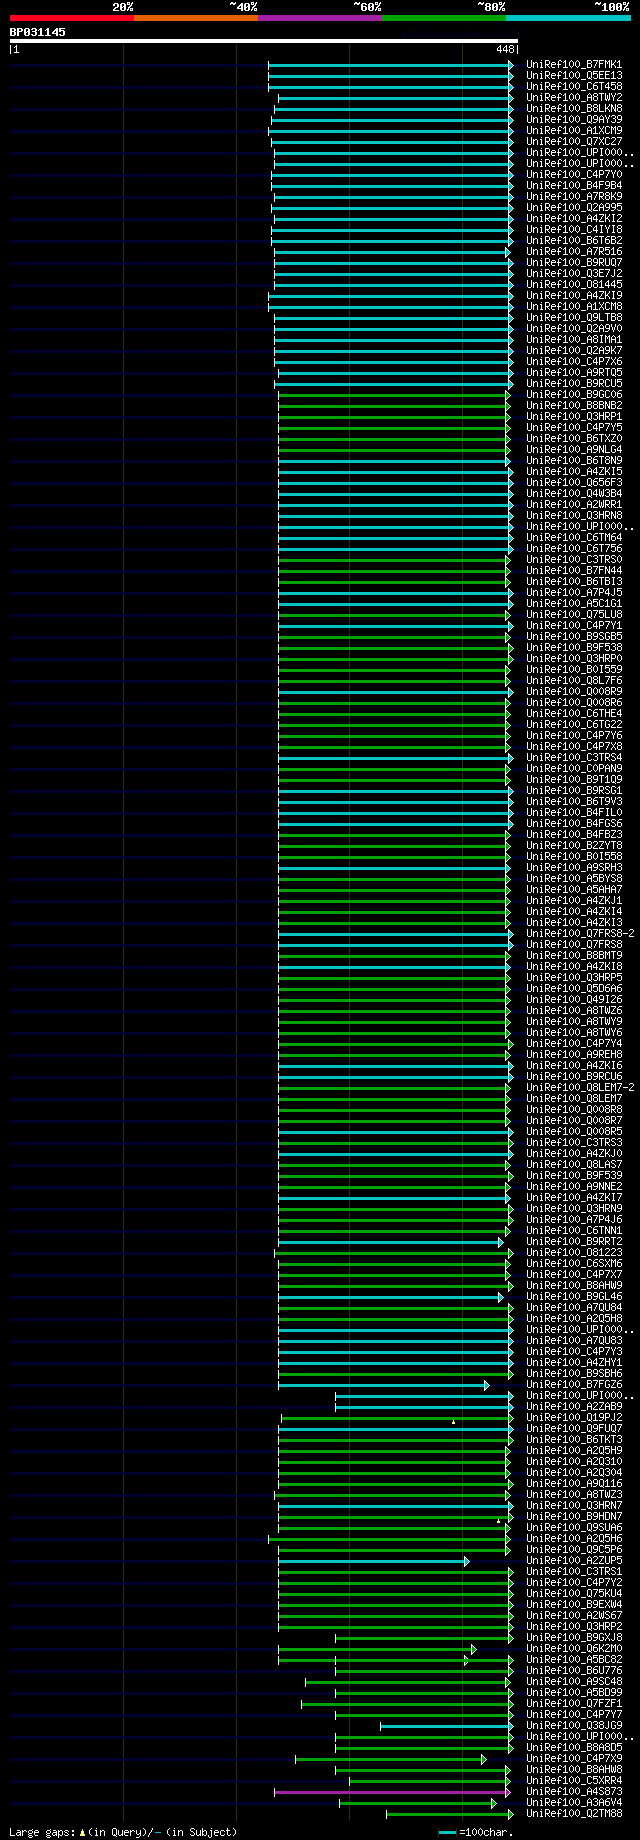Select label UniRef100_A3A6V4
Image resolution: width=640 pixels, height=1840 pixels.
pyautogui.click(x=574, y=1802)
